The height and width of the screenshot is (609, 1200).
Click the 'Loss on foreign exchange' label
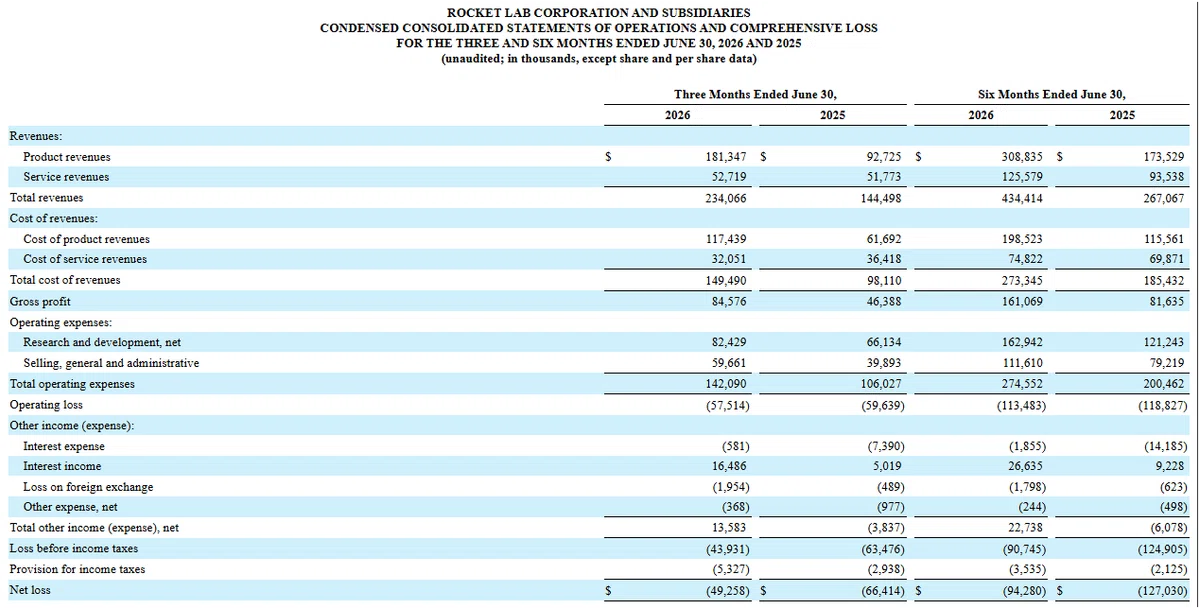(x=88, y=487)
